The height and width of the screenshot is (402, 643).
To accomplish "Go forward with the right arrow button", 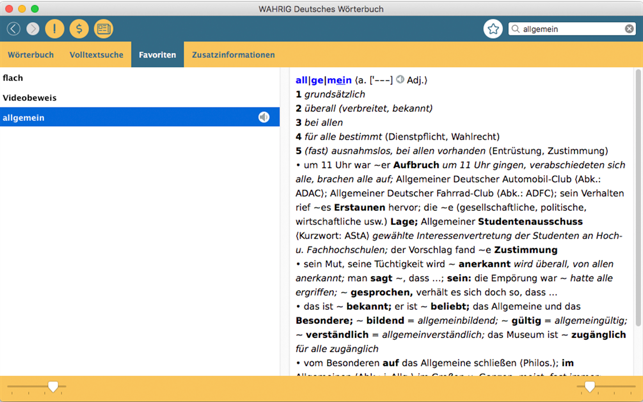I will pos(33,29).
